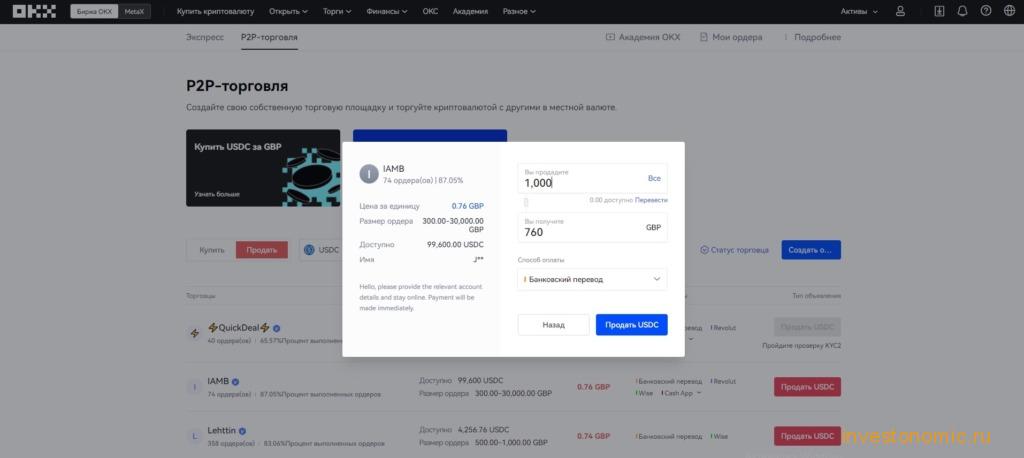Click the 0.76 GBP price in dialog

tap(468, 206)
